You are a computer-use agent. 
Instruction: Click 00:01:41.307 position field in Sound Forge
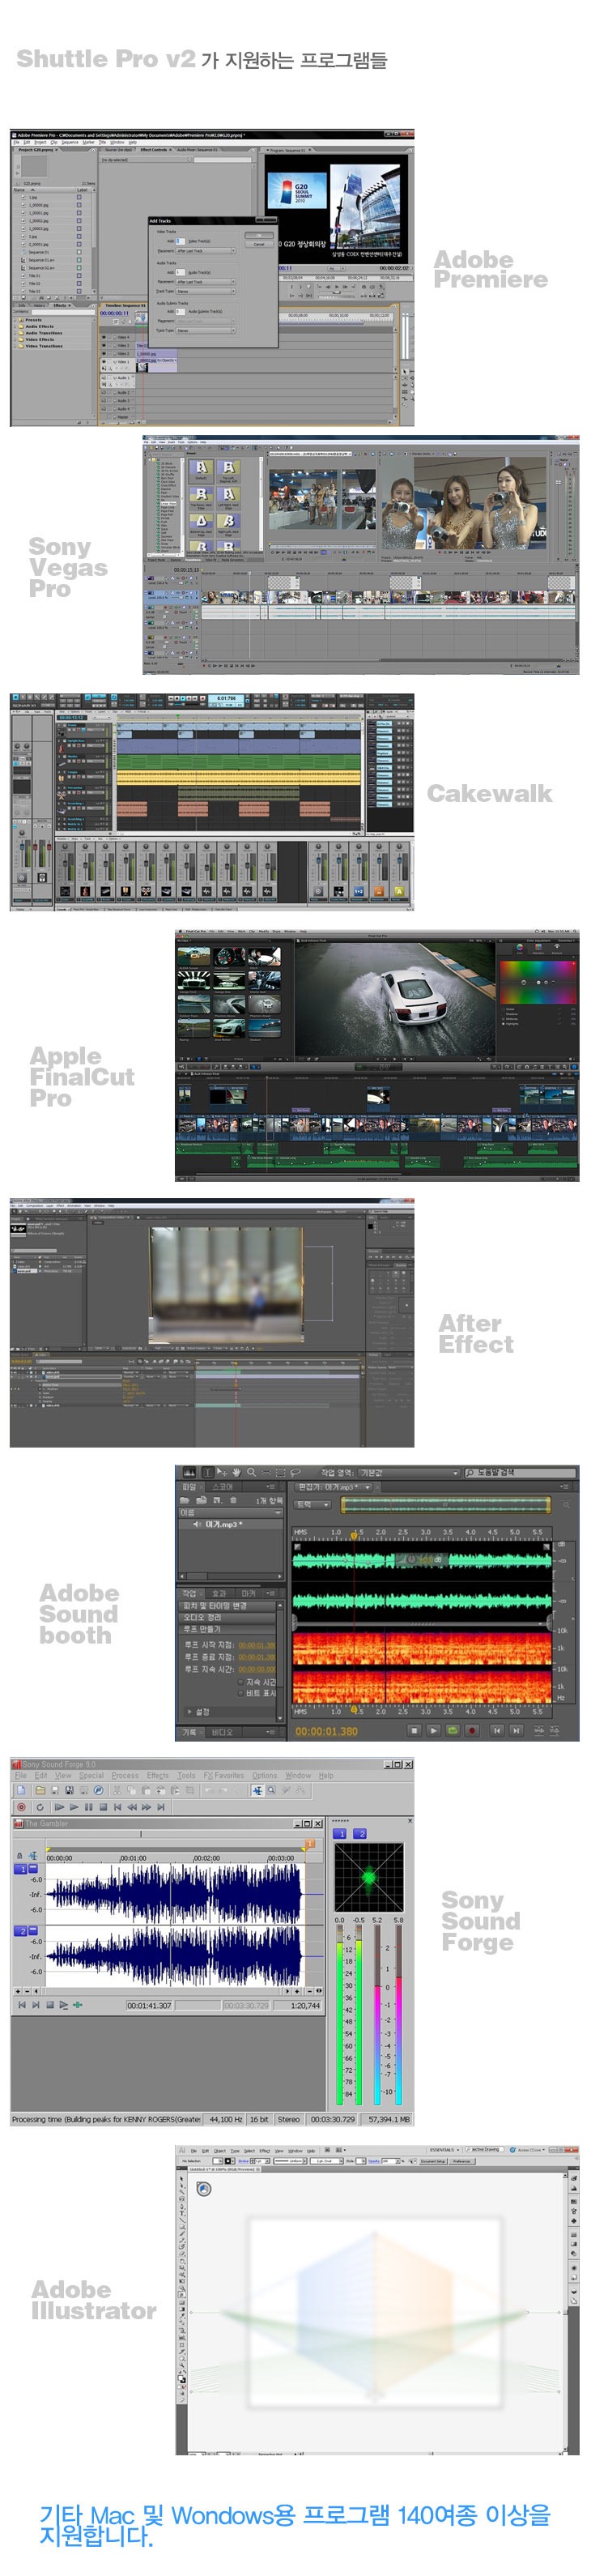coord(150,2005)
